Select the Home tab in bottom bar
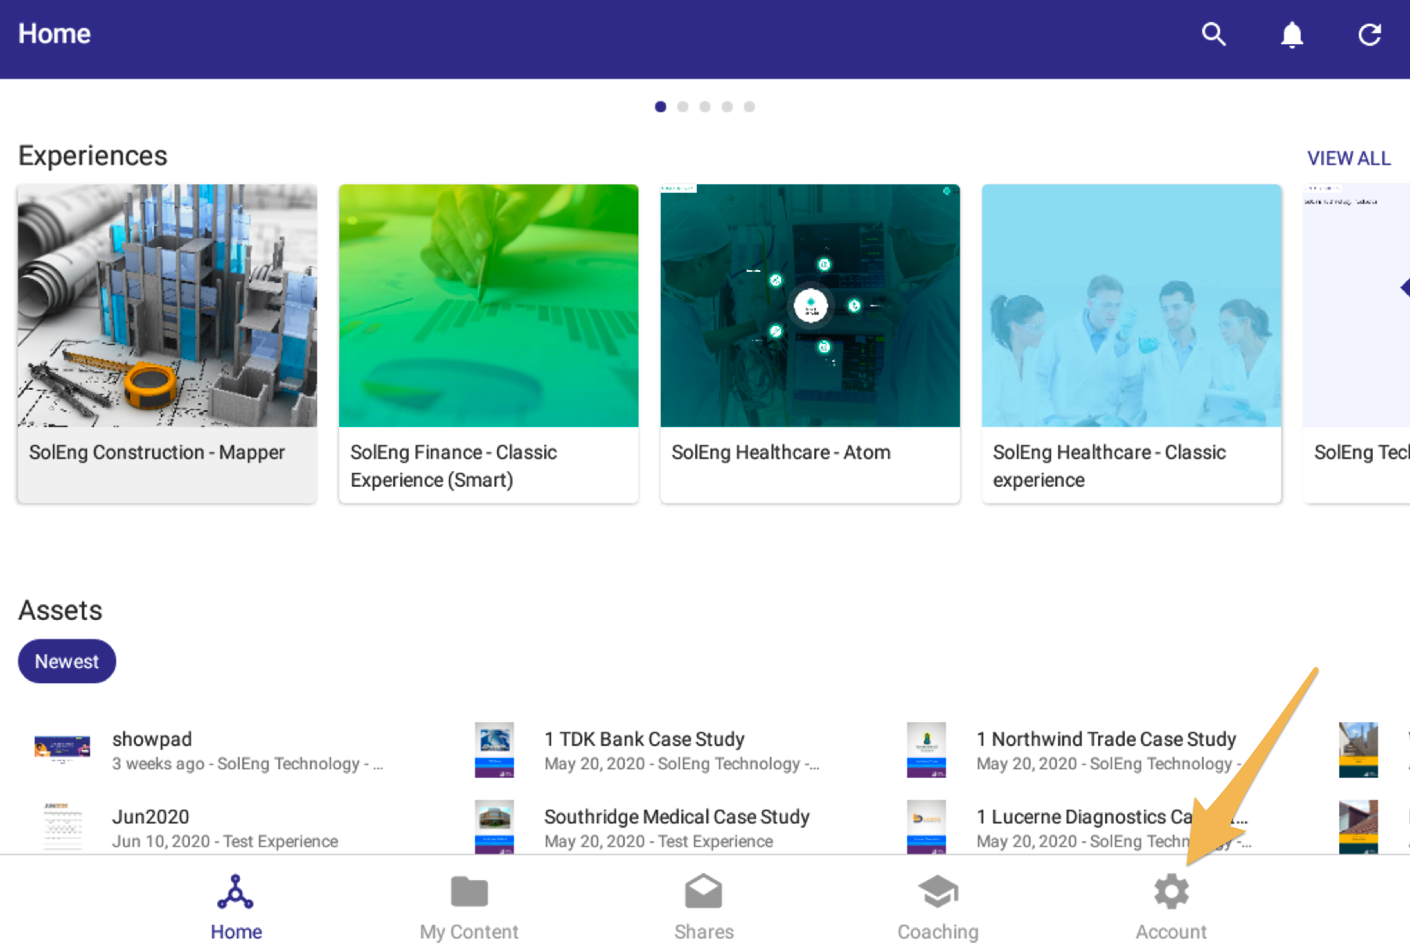The image size is (1410, 950). [x=236, y=905]
